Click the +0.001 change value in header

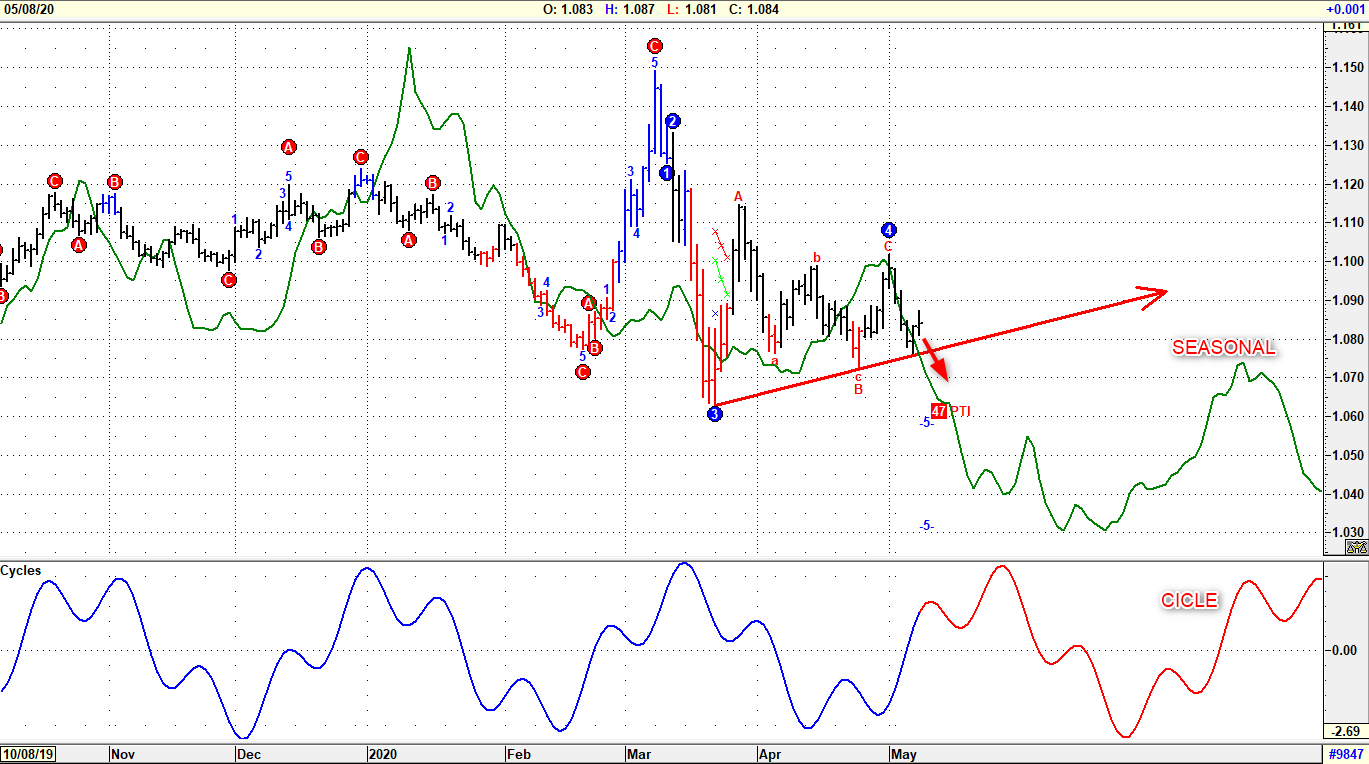point(1345,9)
